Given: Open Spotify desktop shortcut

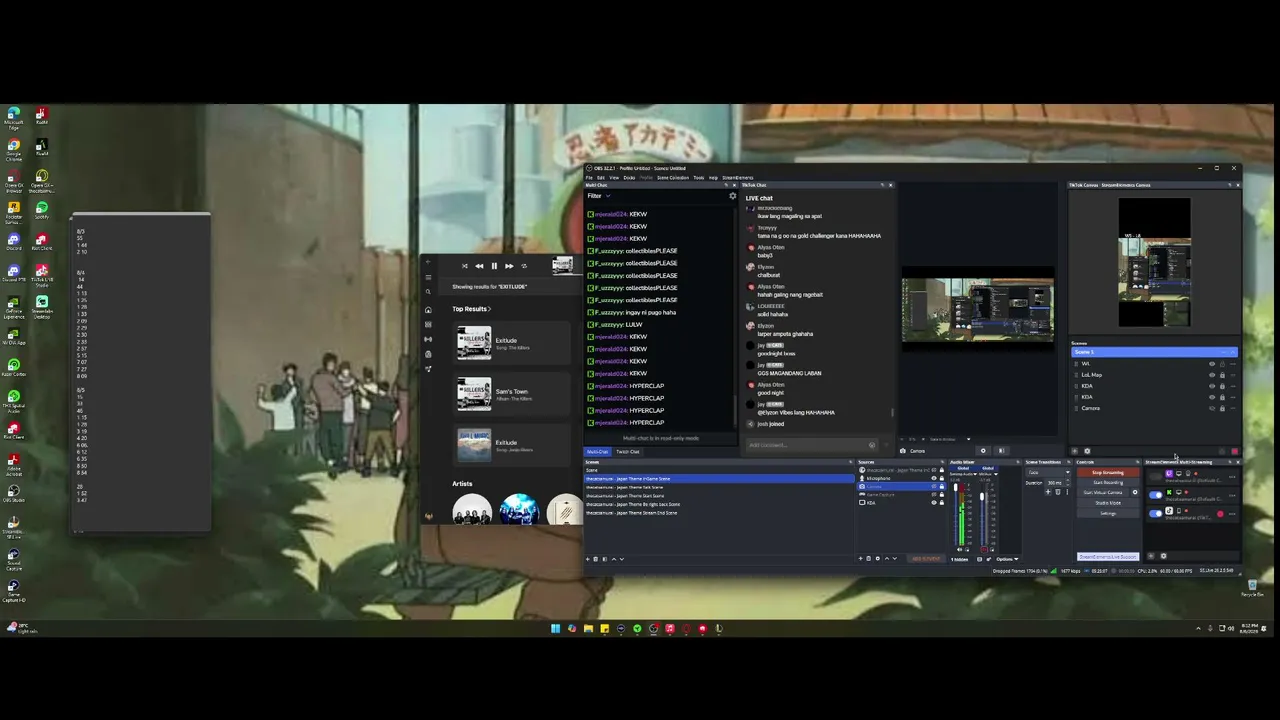Looking at the screenshot, I should click(x=42, y=210).
